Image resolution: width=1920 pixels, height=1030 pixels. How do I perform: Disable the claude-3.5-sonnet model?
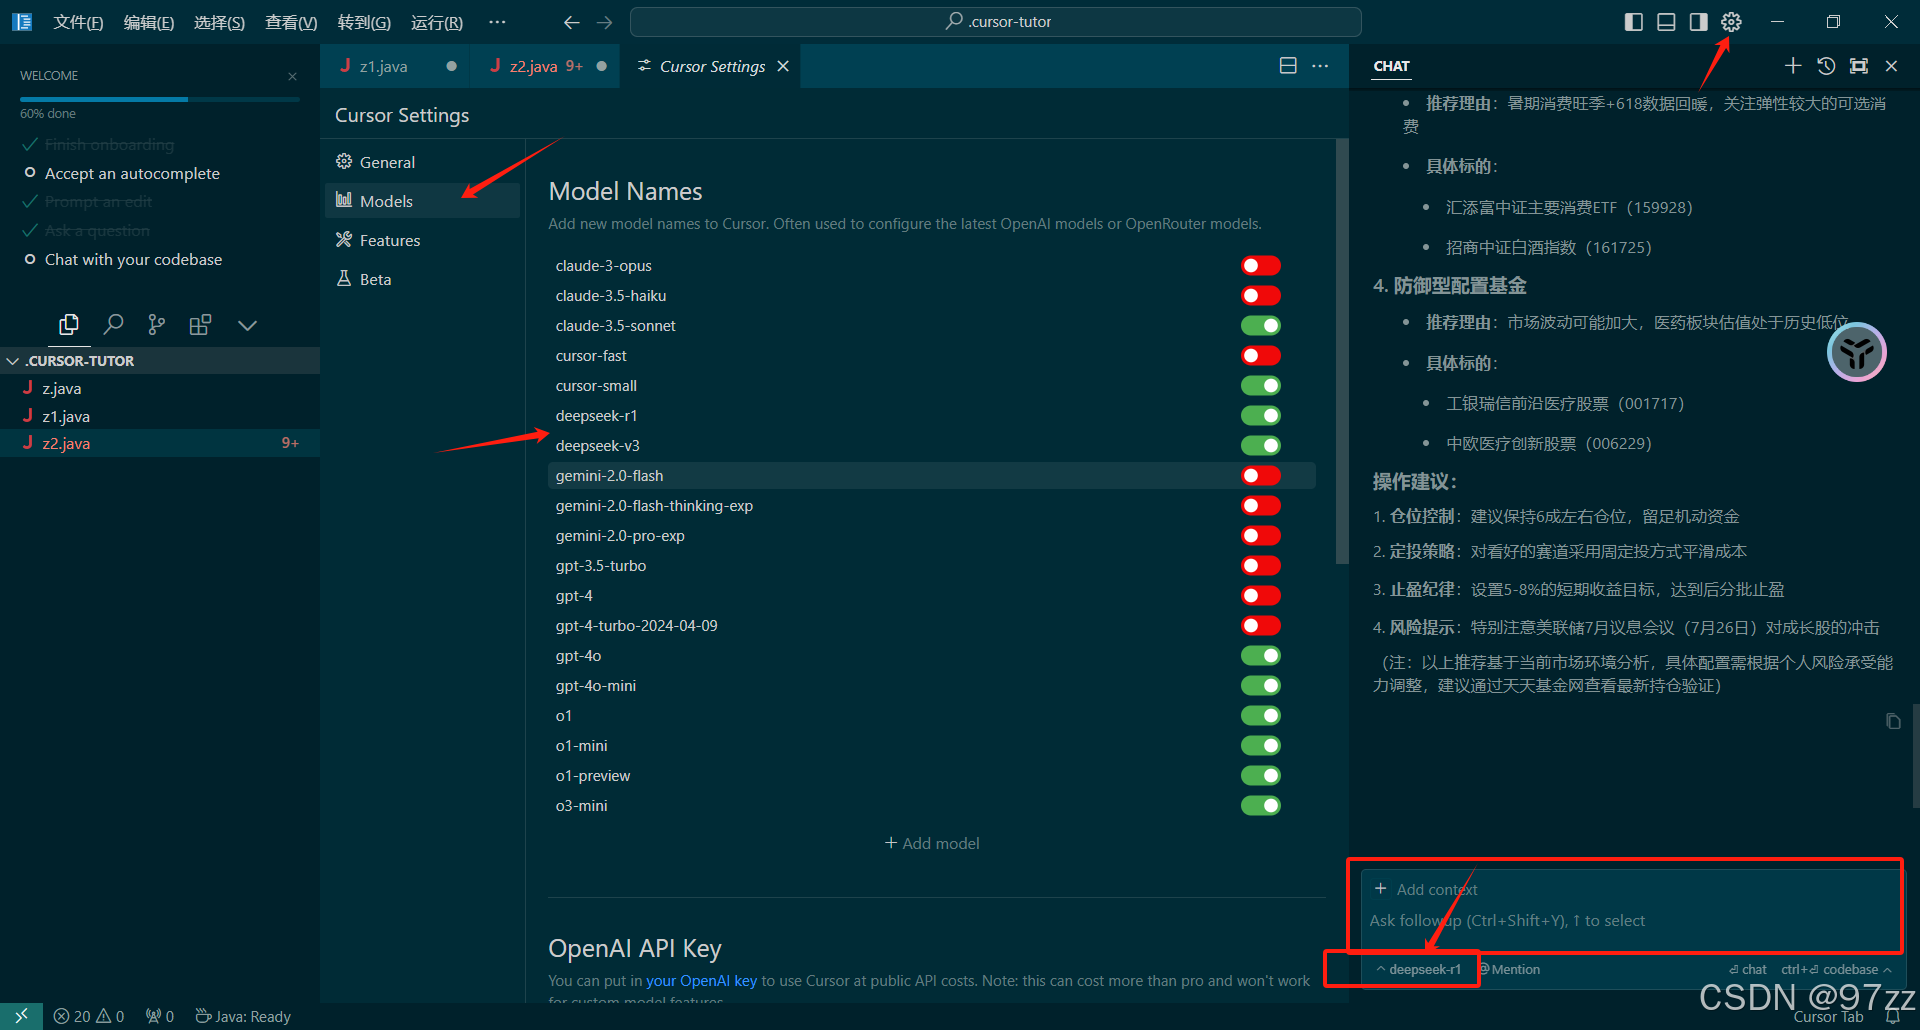tap(1261, 325)
